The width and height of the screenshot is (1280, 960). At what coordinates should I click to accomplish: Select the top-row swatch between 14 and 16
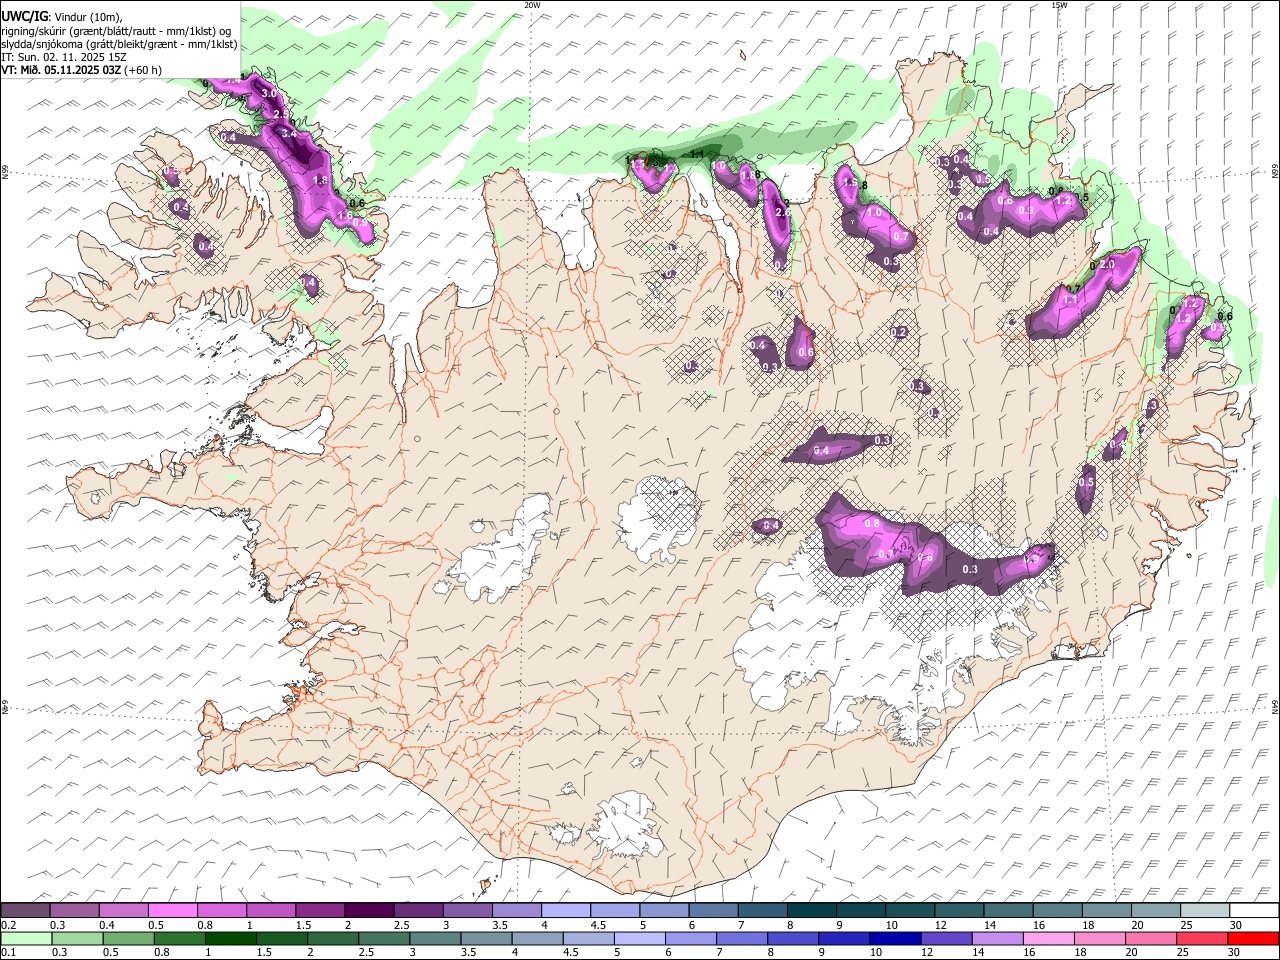point(1008,910)
